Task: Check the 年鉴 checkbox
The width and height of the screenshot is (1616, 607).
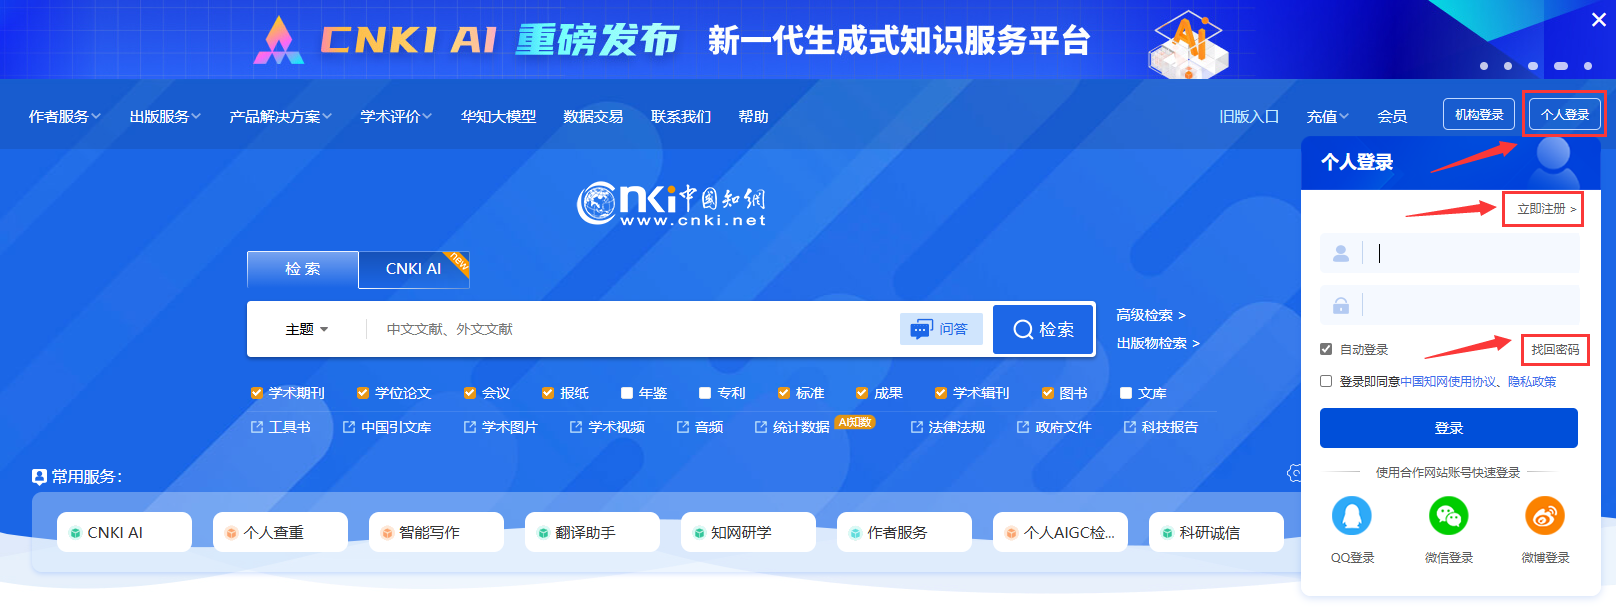Action: [627, 393]
